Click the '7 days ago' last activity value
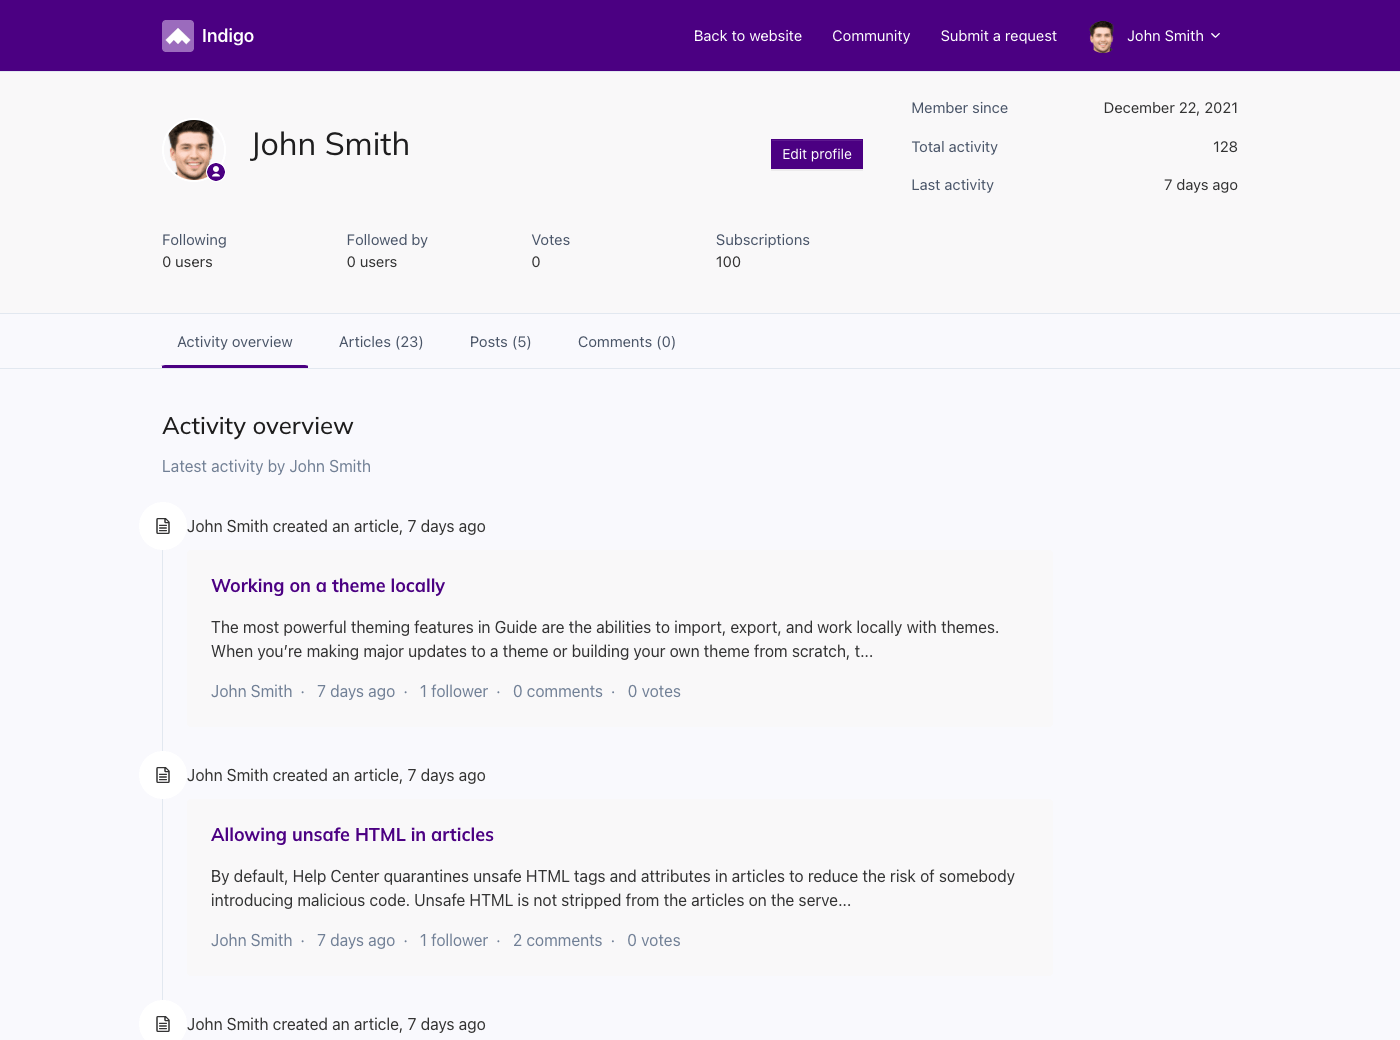The image size is (1400, 1040). 1201,185
